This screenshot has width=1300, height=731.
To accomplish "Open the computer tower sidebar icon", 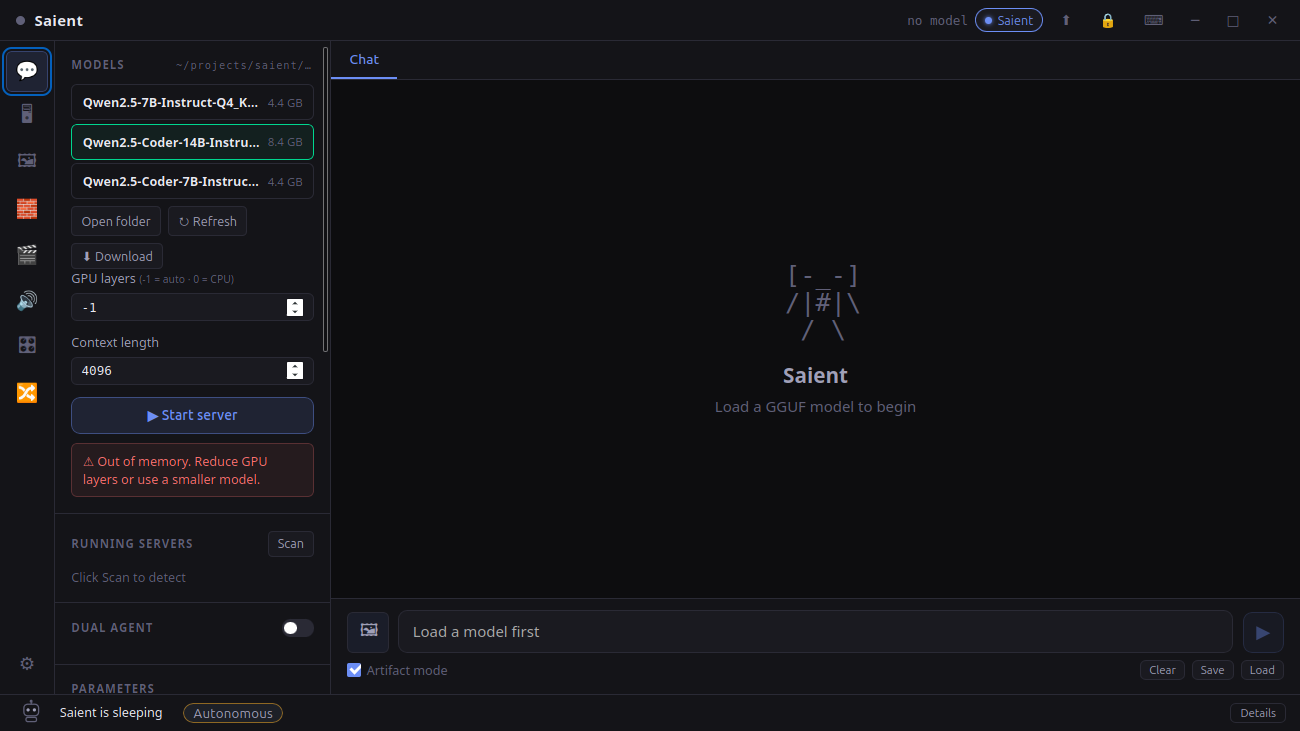I will click(x=27, y=114).
